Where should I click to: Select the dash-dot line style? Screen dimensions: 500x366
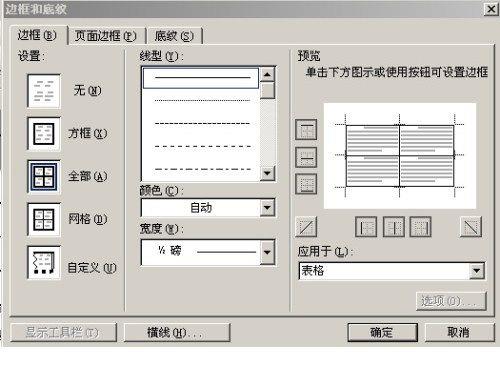(201, 169)
